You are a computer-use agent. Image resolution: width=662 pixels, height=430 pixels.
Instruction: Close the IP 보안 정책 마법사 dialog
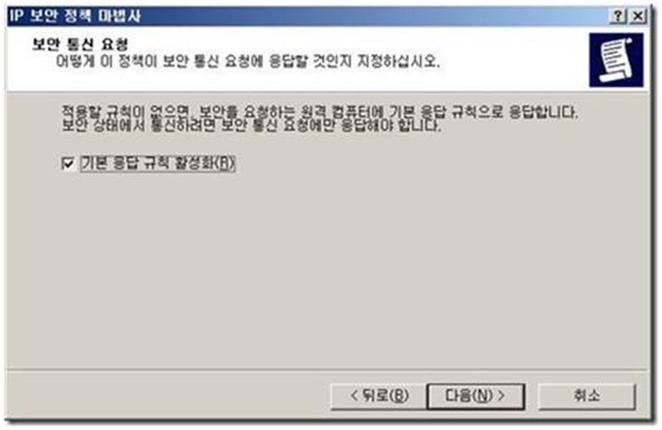[638, 16]
